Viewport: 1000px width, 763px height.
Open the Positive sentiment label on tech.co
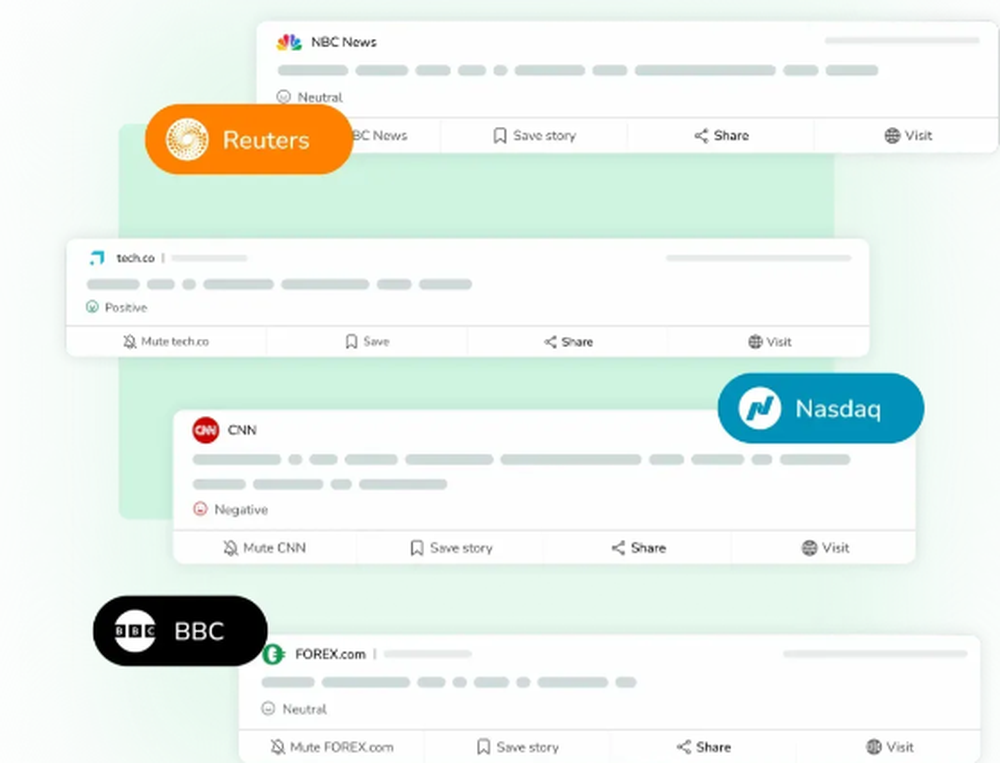click(114, 307)
